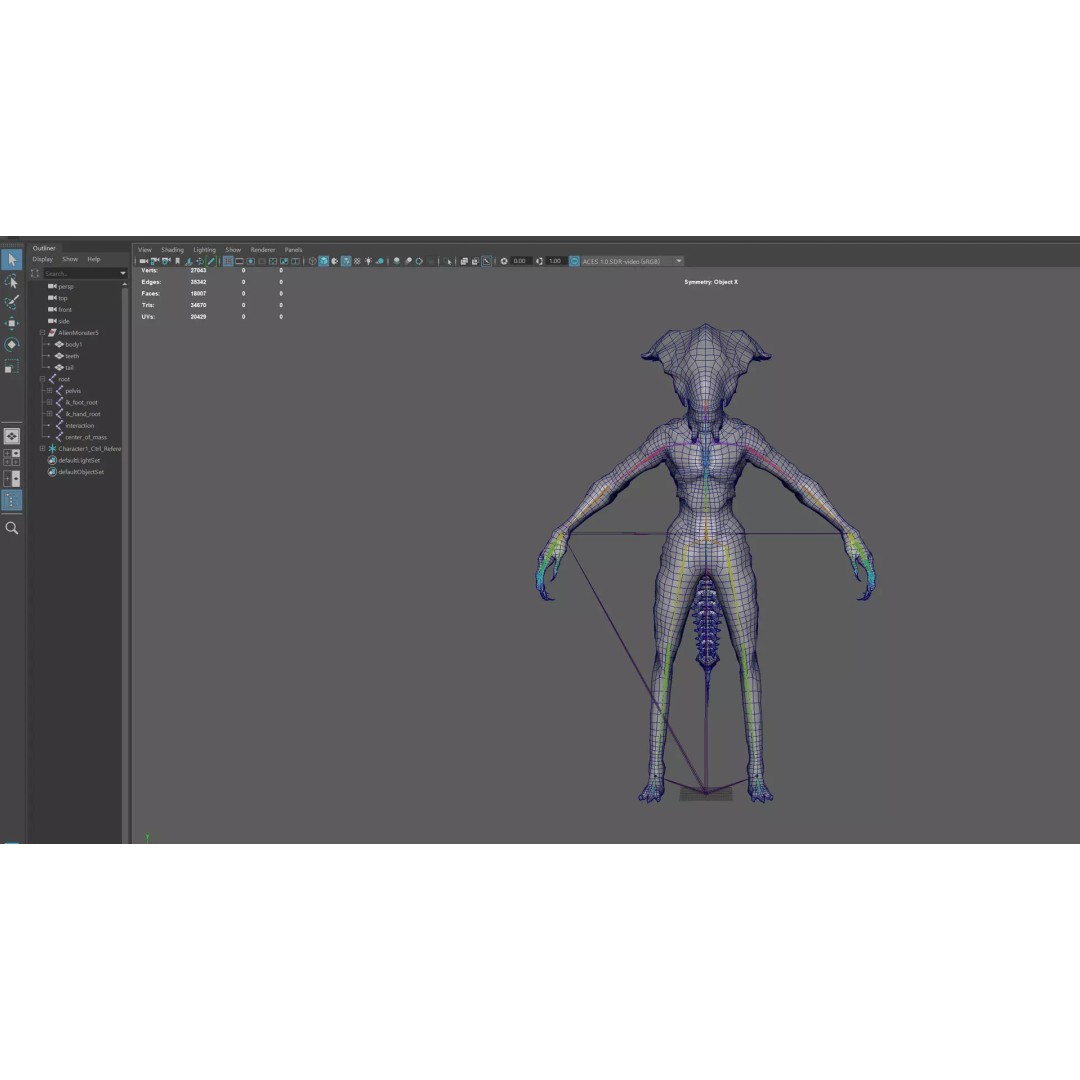Viewport: 1080px width, 1080px height.
Task: Switch to two-pane side-by-side layout
Action: click(x=12, y=479)
